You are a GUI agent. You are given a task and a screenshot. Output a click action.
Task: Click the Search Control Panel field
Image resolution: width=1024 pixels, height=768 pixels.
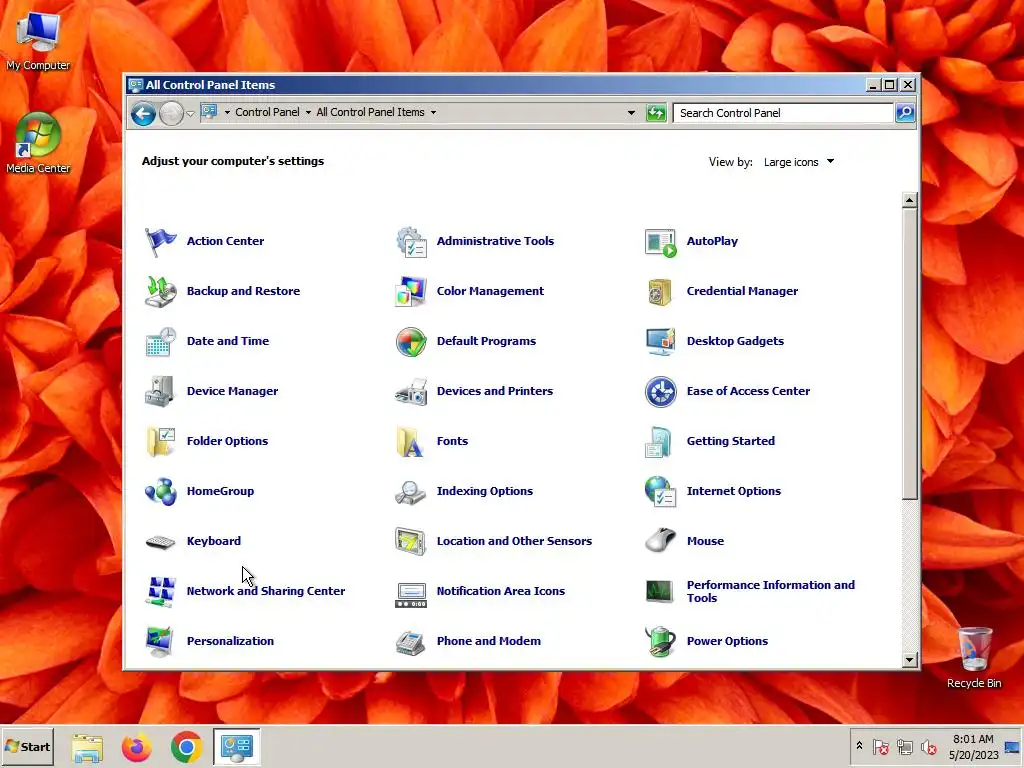tap(783, 113)
